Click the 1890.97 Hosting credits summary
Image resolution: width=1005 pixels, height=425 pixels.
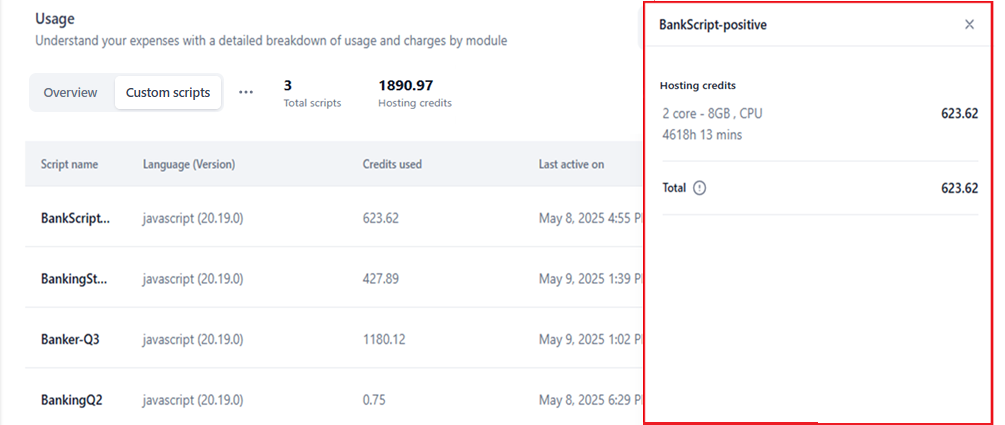click(x=414, y=86)
